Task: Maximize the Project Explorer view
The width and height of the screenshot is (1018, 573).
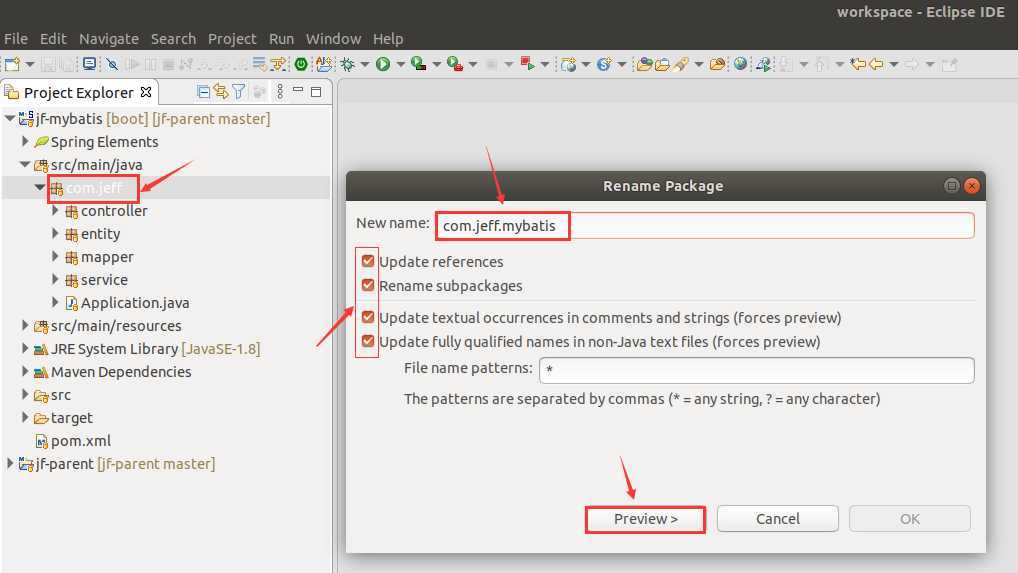Action: [316, 92]
